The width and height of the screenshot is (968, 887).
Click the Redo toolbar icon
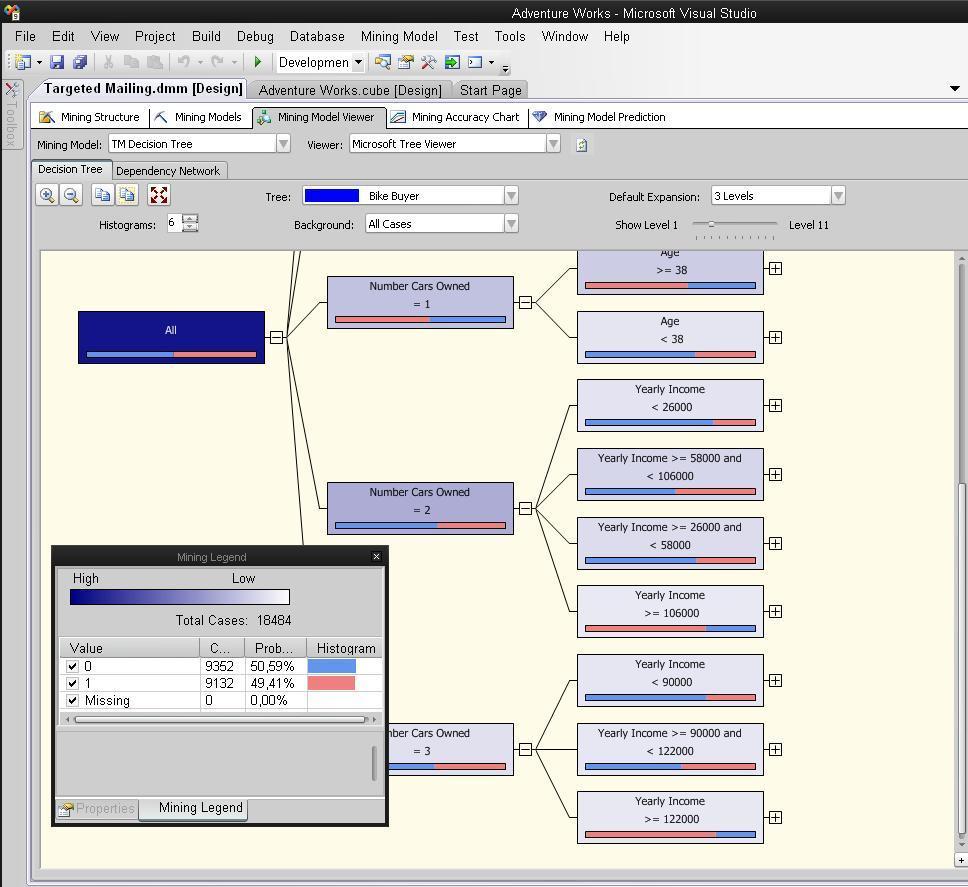tap(217, 62)
